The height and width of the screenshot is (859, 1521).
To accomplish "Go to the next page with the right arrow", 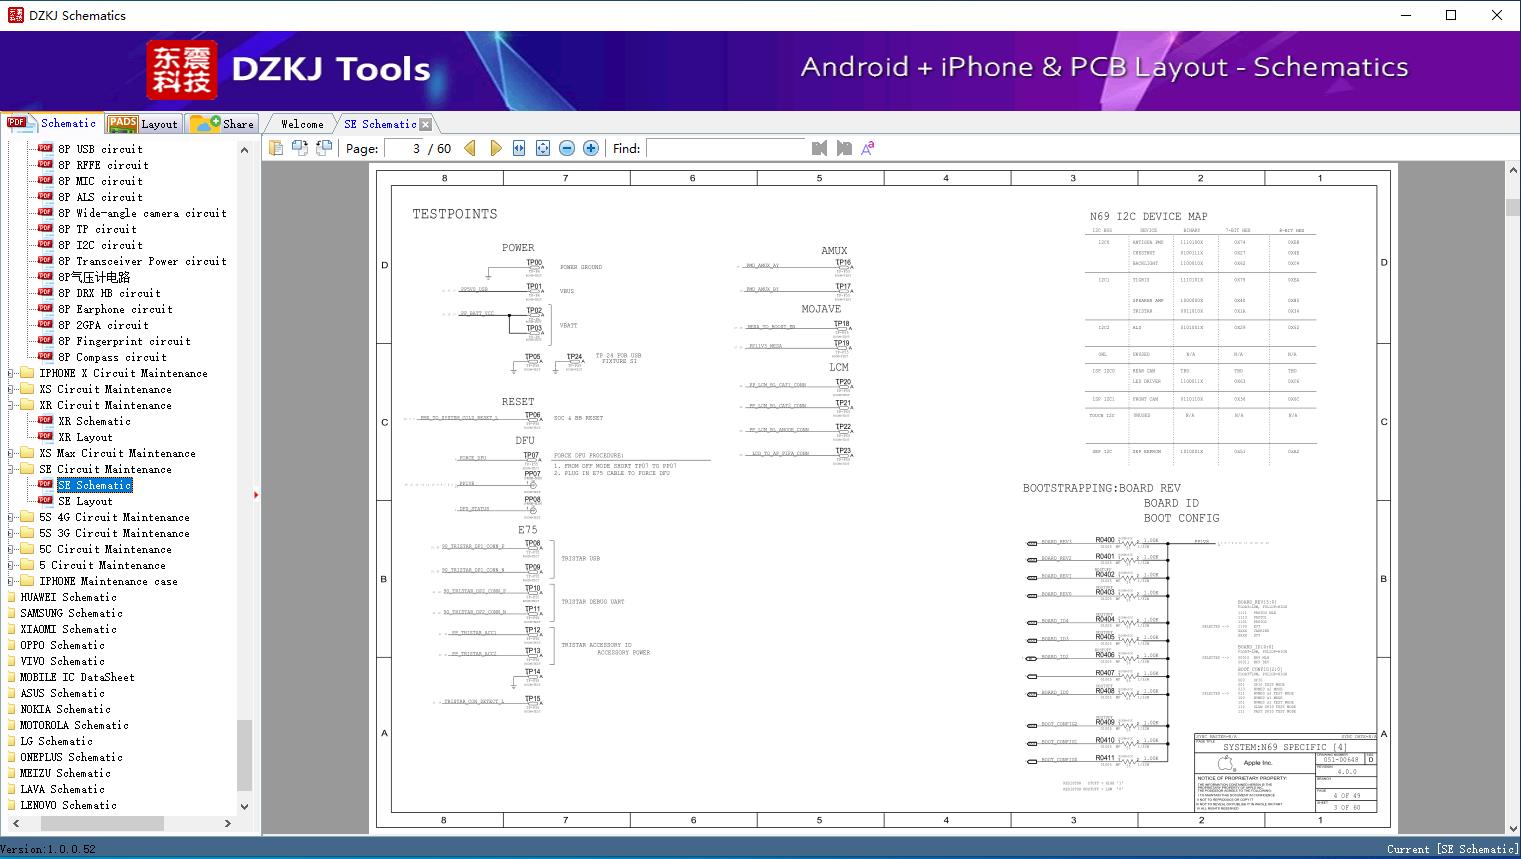I will [x=495, y=148].
